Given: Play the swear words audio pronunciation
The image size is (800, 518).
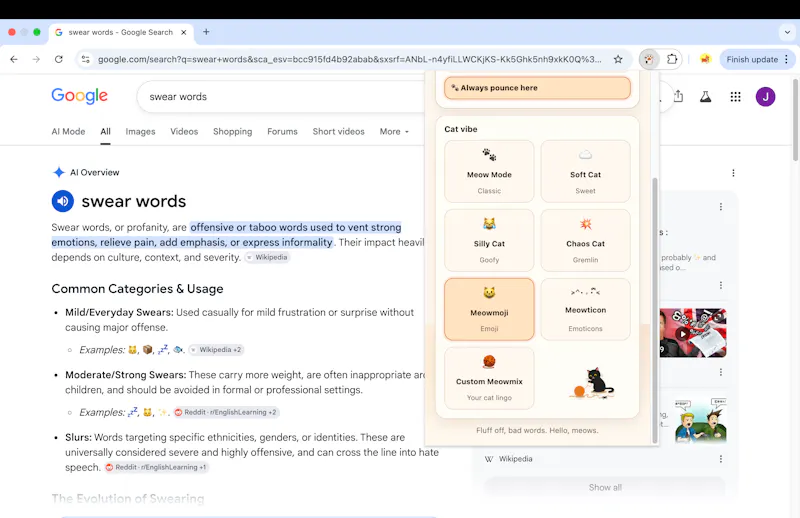Looking at the screenshot, I should (x=63, y=201).
